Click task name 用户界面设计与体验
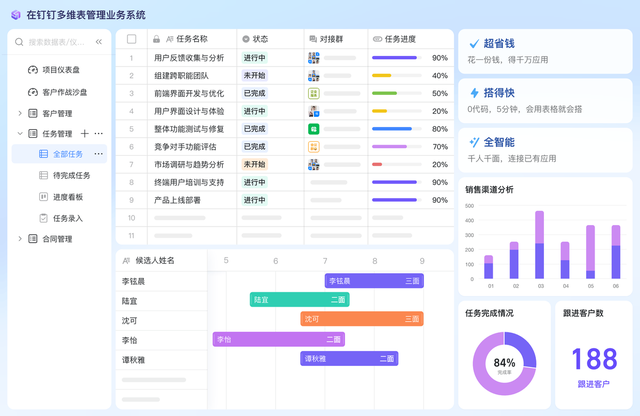Viewport: 640px width, 416px height. click(x=189, y=111)
